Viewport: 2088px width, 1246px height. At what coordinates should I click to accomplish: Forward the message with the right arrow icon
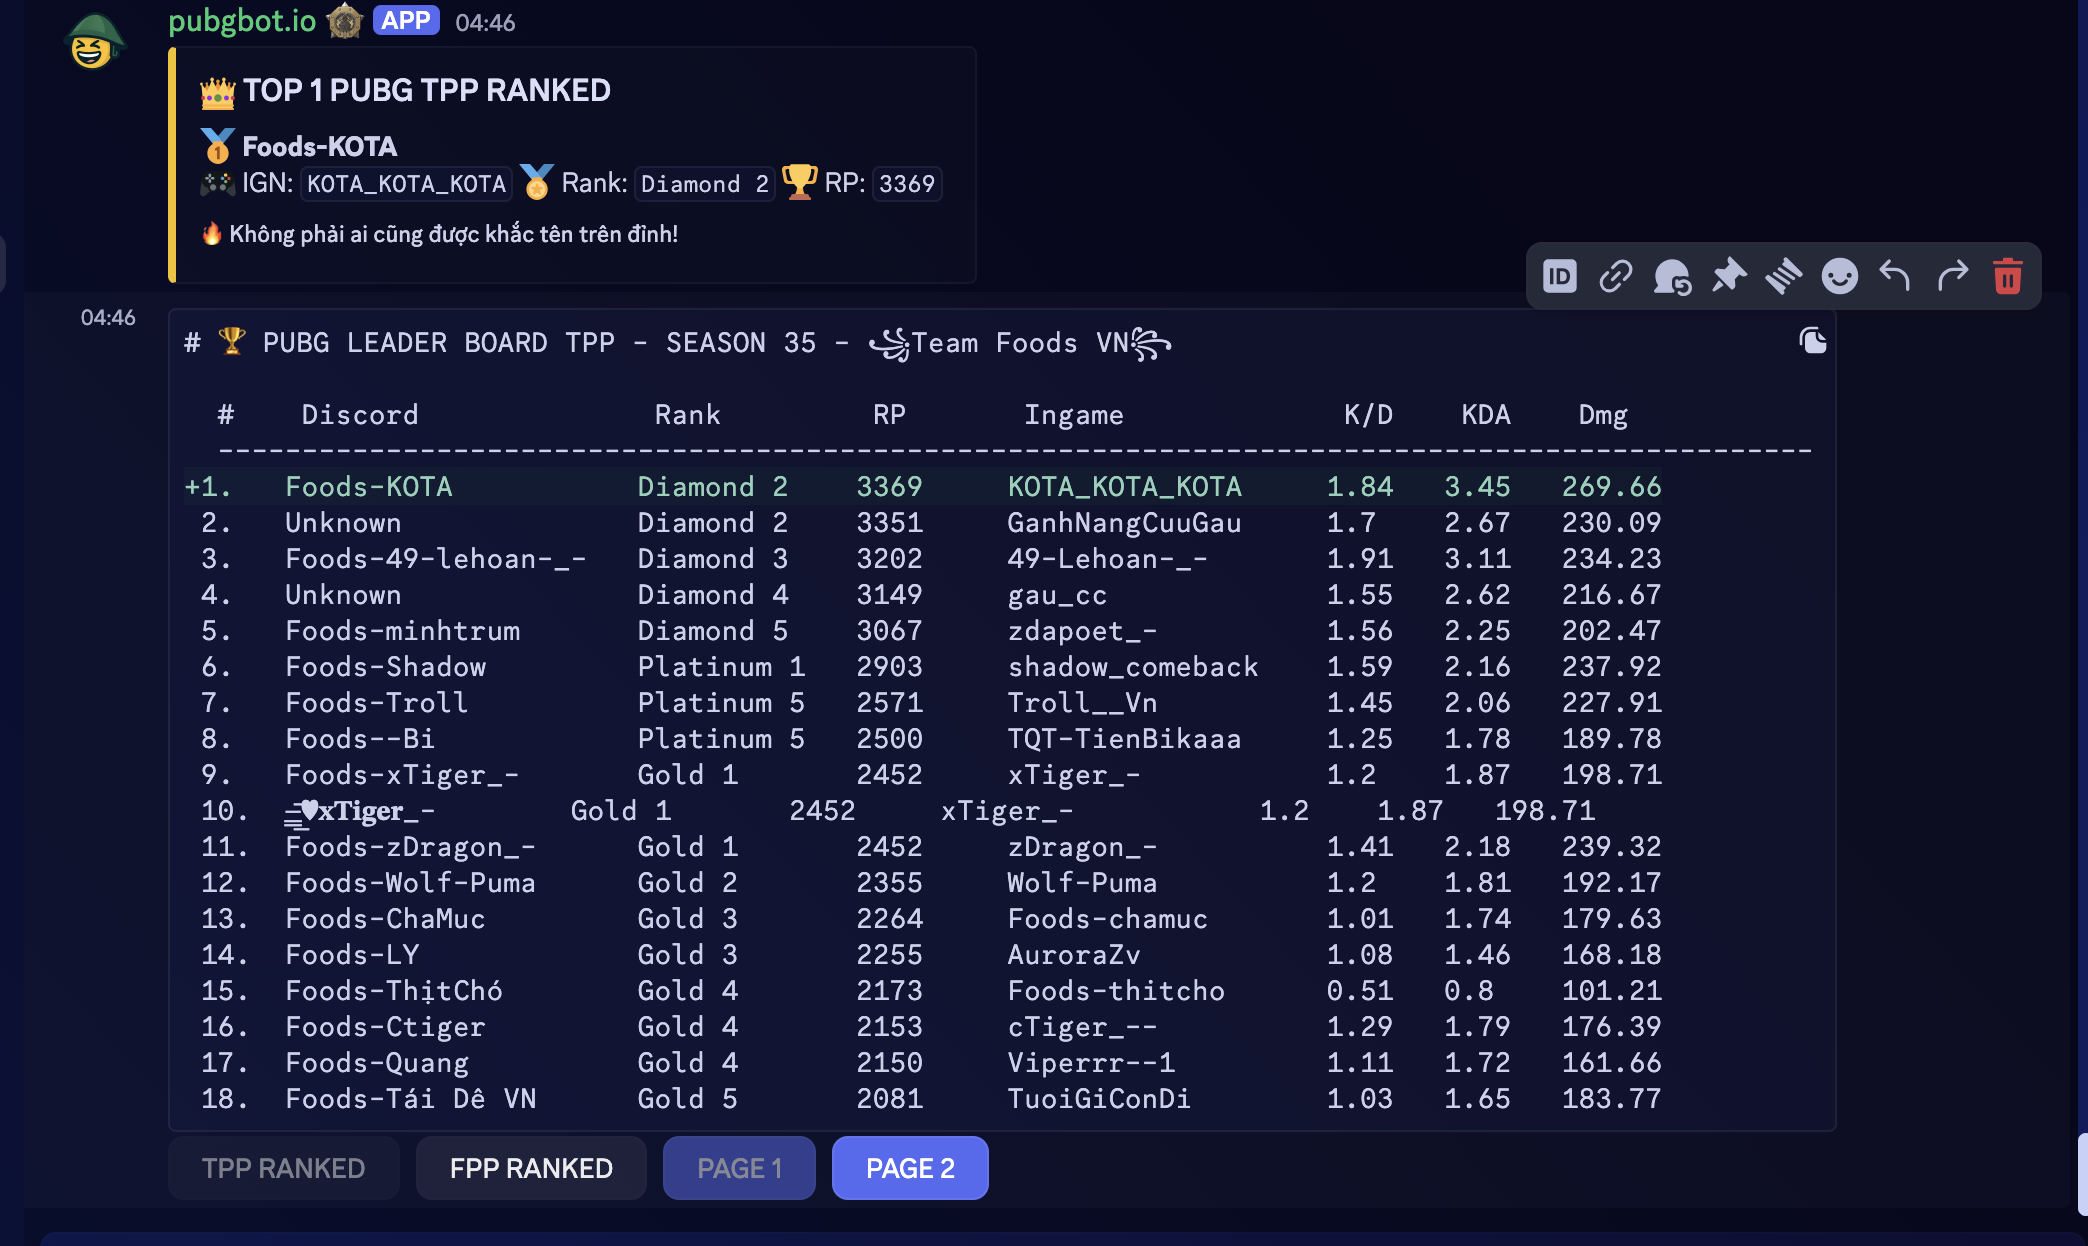pyautogui.click(x=1951, y=276)
